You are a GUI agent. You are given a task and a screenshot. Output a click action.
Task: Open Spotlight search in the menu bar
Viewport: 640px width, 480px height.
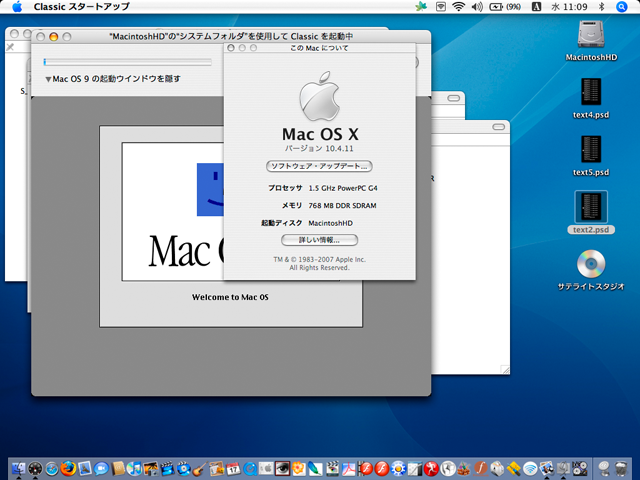(x=621, y=7)
